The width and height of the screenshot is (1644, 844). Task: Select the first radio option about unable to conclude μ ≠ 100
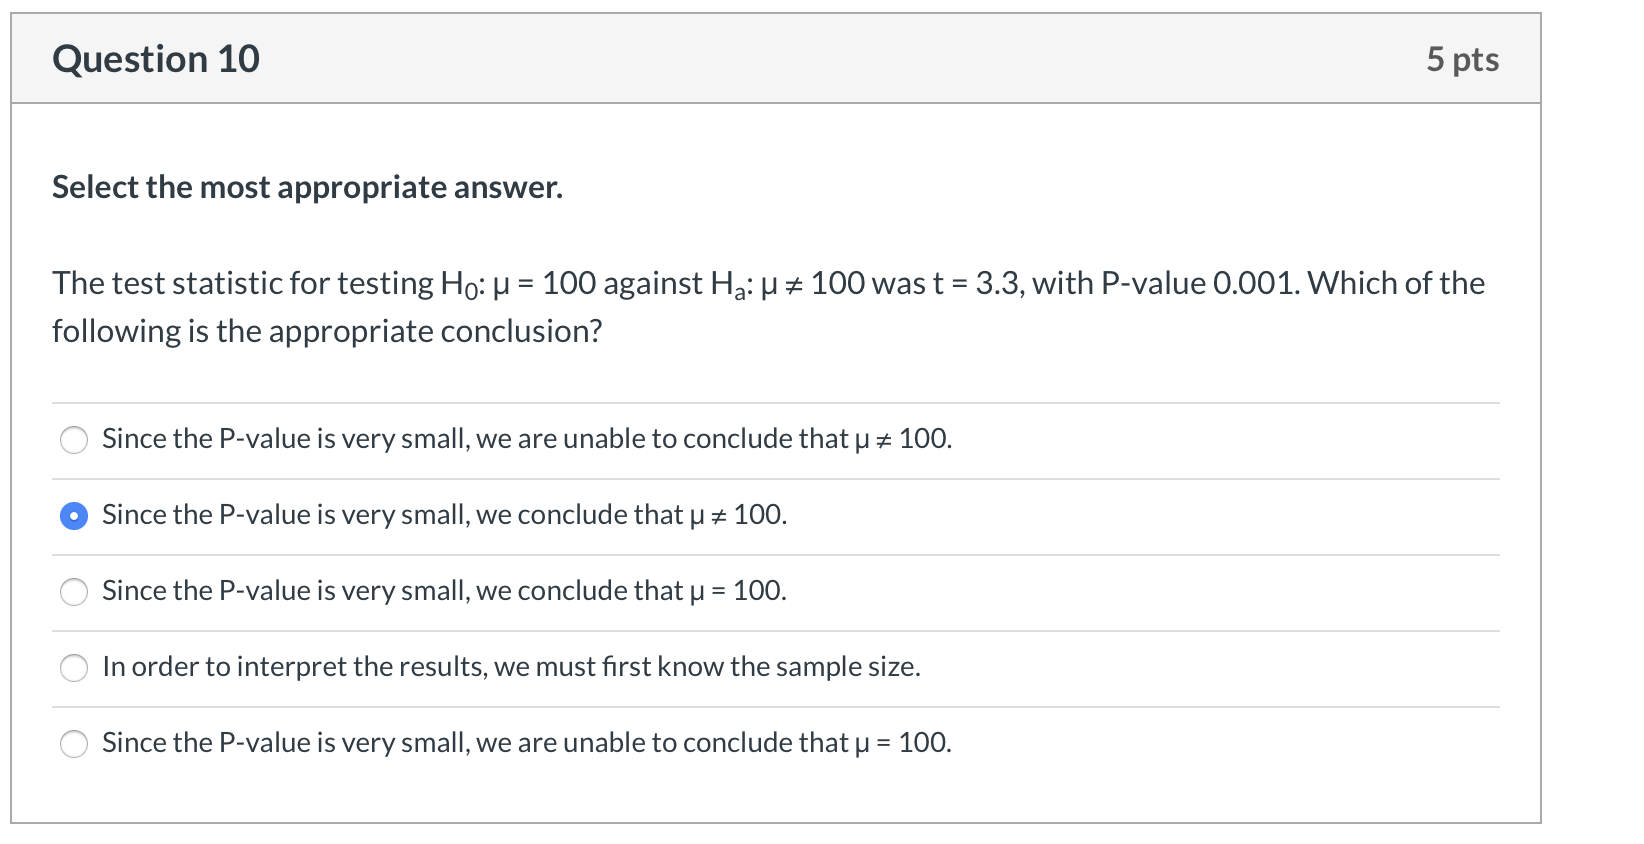click(x=74, y=439)
